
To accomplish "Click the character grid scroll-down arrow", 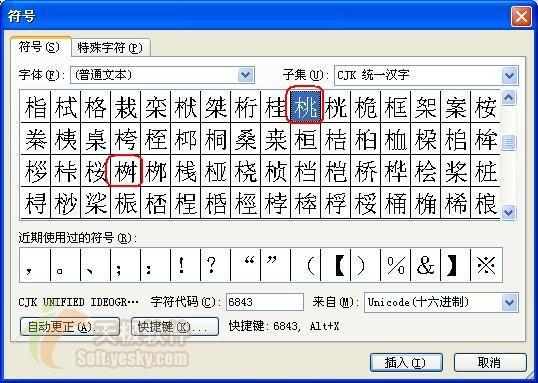I will 509,212.
